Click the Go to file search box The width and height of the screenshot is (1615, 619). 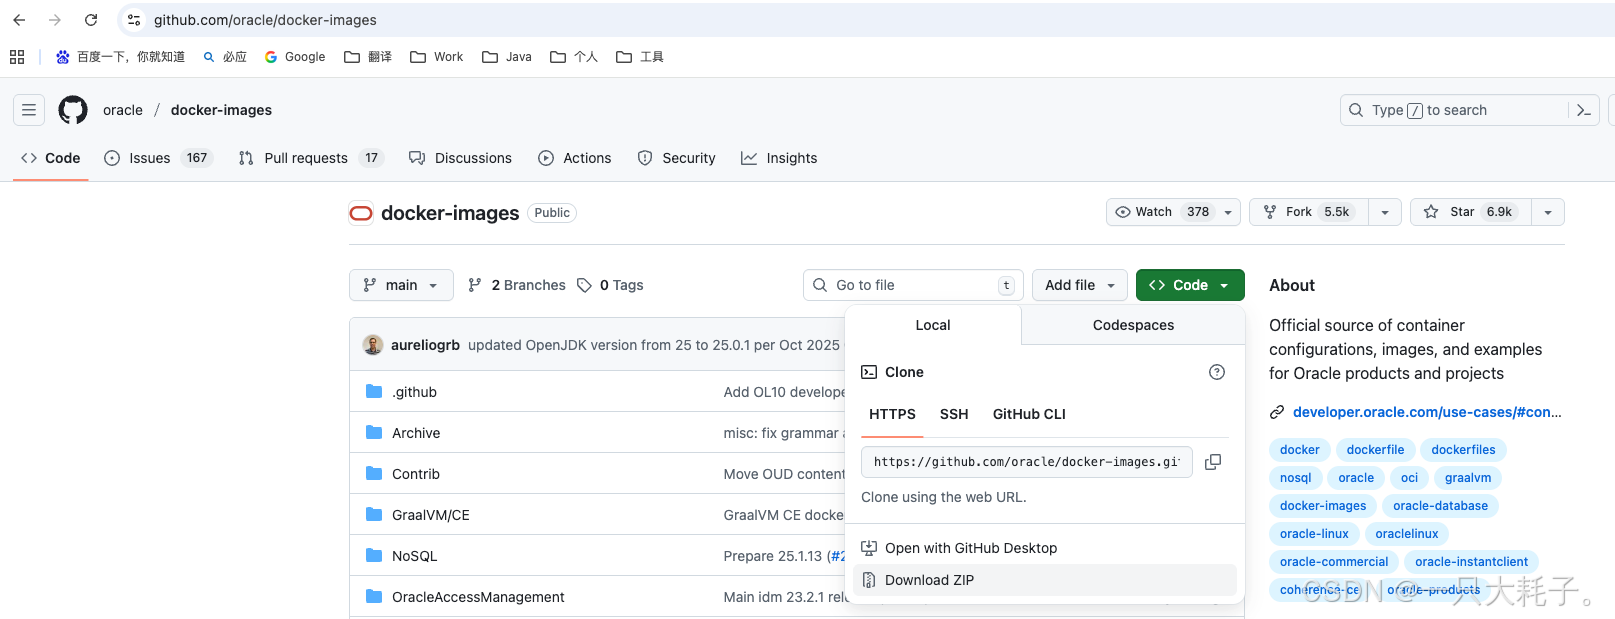click(x=913, y=285)
